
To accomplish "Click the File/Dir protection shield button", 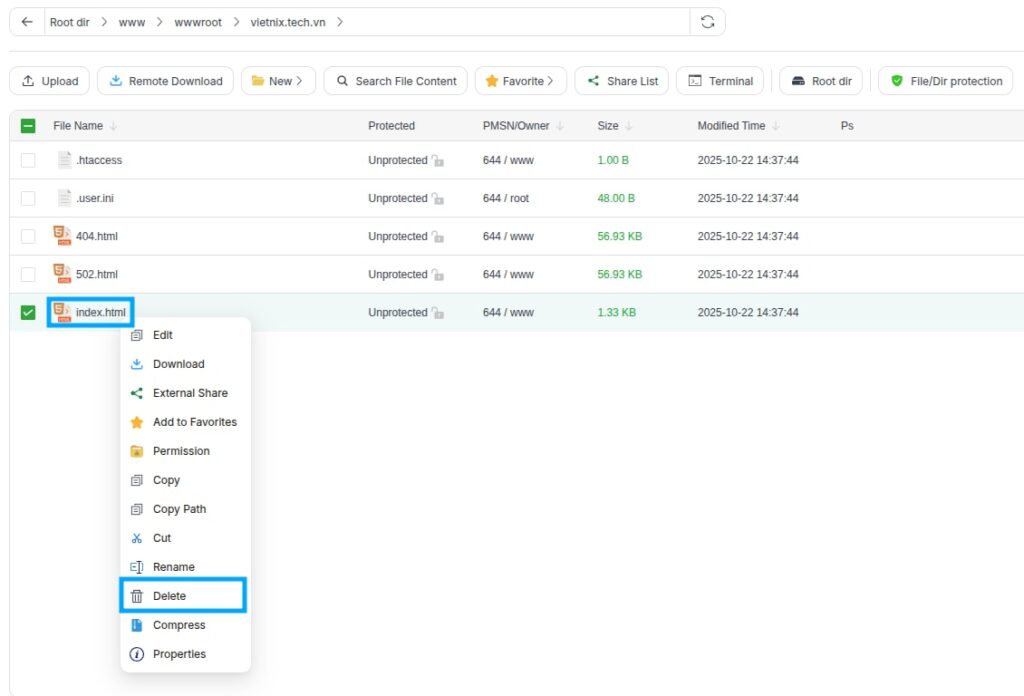I will point(945,81).
